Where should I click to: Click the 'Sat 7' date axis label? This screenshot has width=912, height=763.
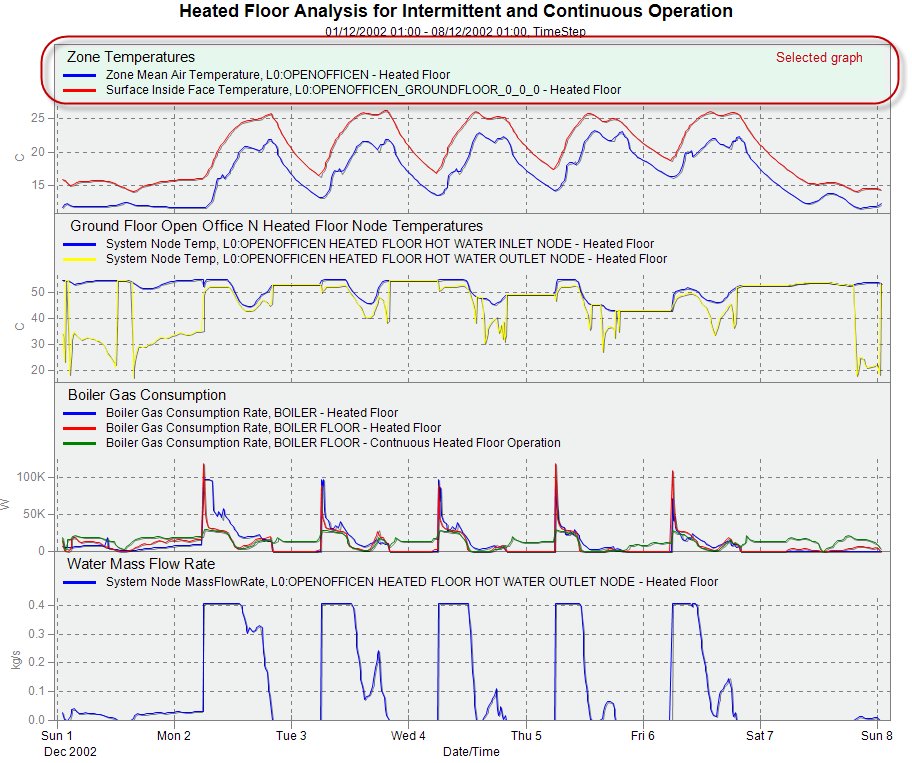tap(759, 736)
